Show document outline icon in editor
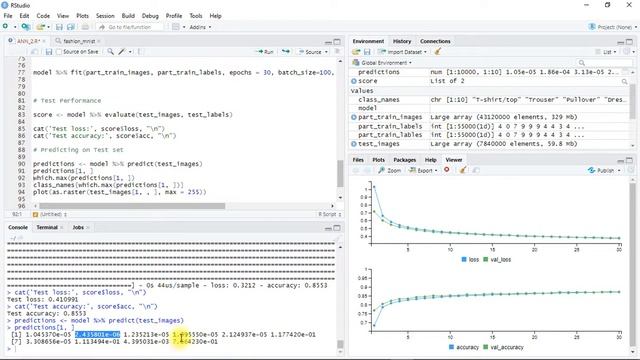This screenshot has height=360, width=640. pos(337,51)
